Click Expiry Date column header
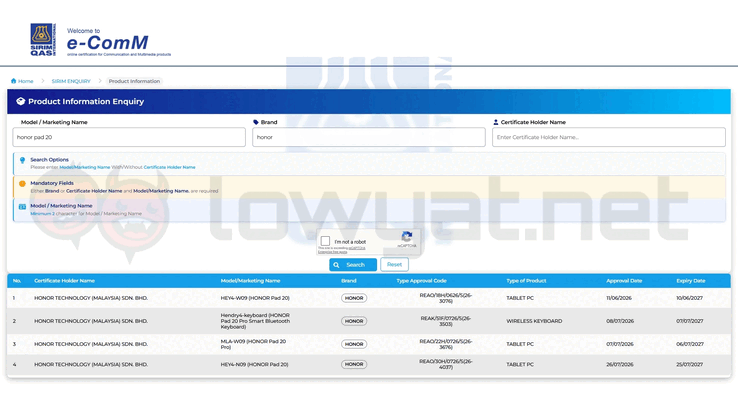This screenshot has height=415, width=738. [x=690, y=281]
